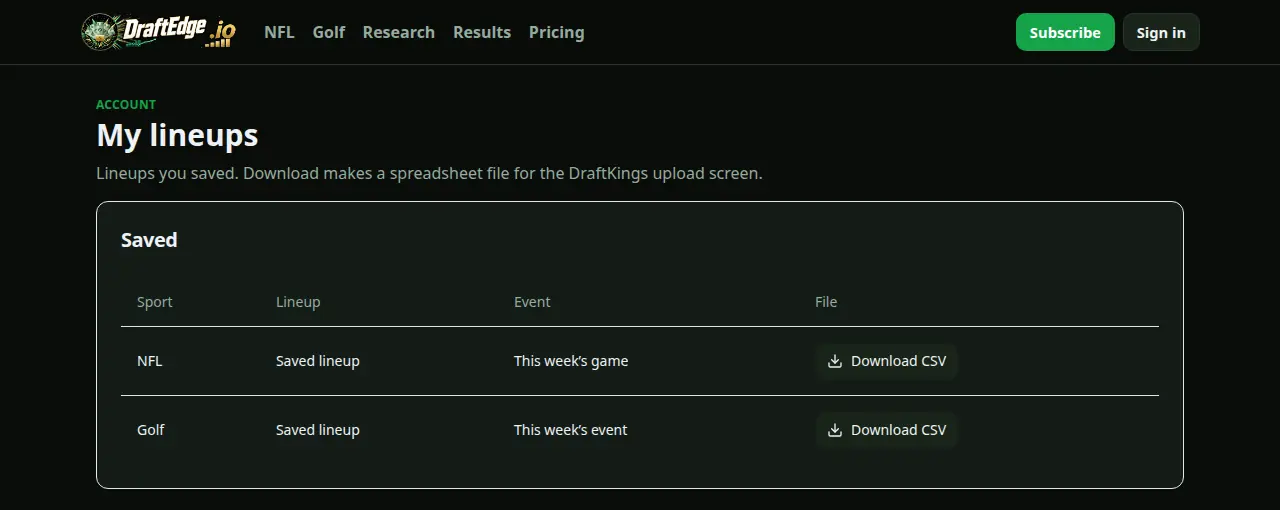The height and width of the screenshot is (510, 1280).
Task: Select the Event column header
Action: click(532, 302)
